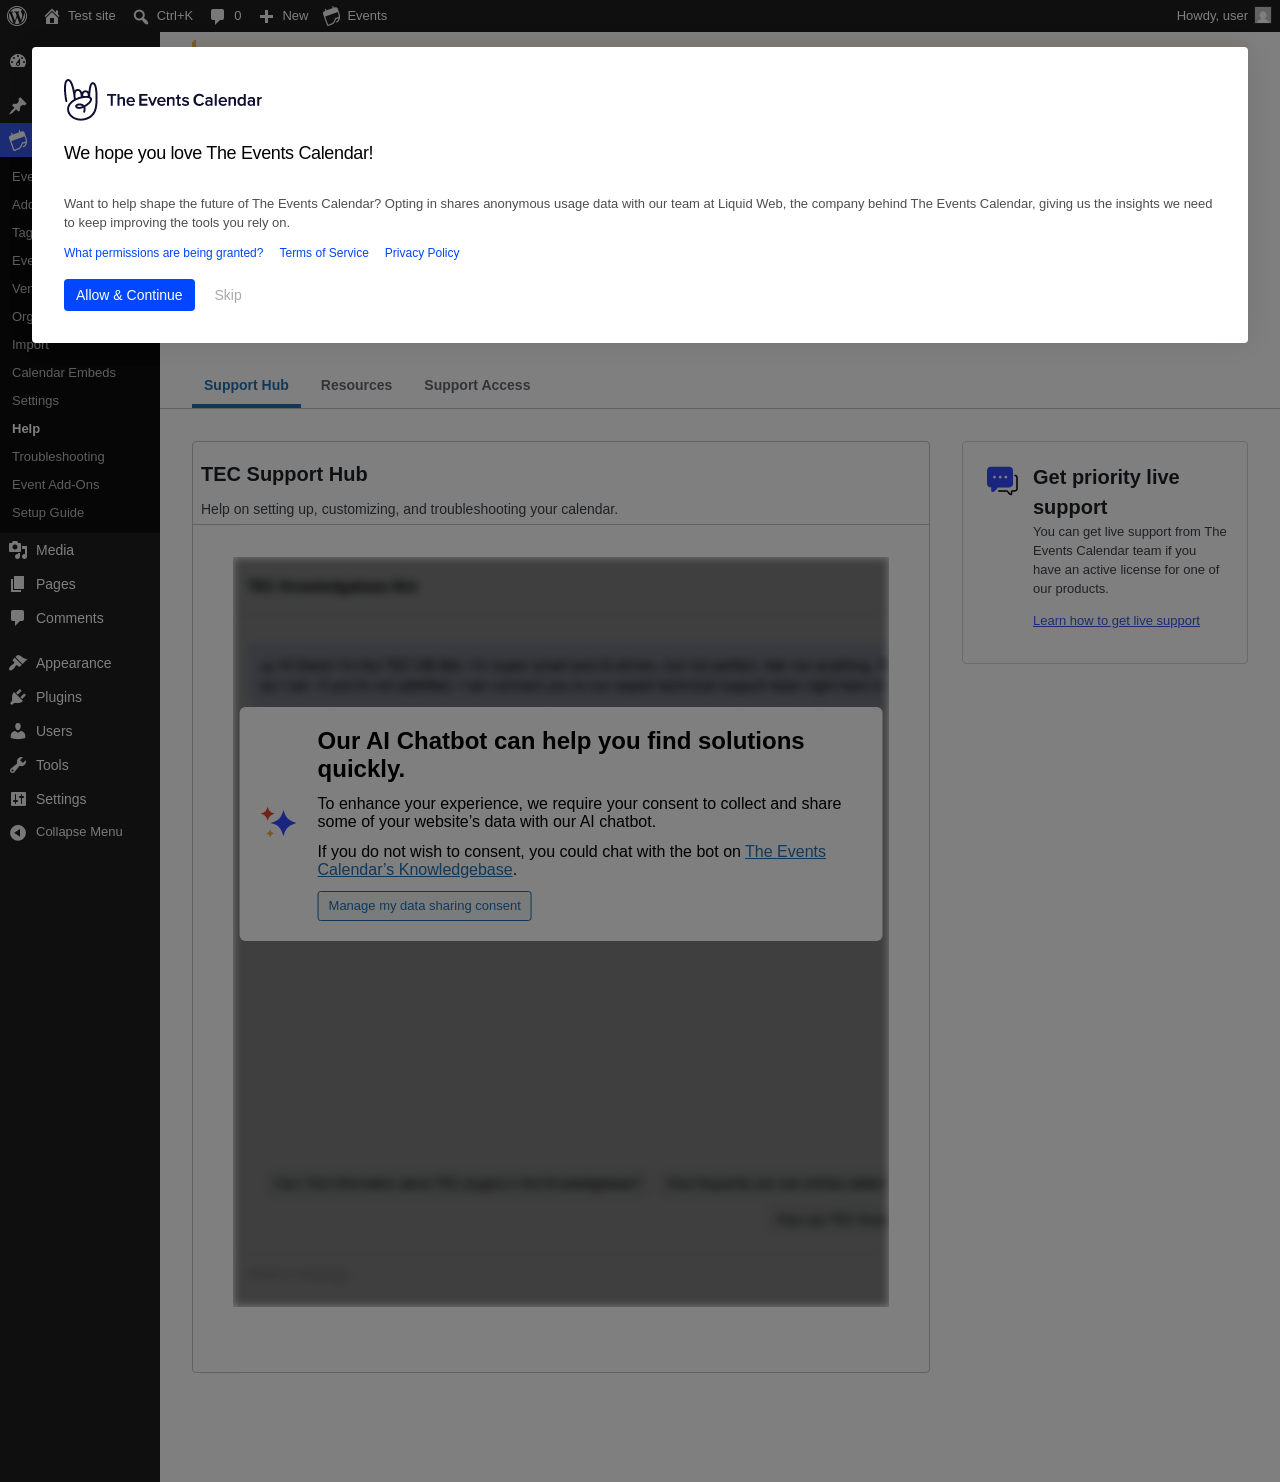Screen dimensions: 1280x1482
Task: Click Manage my data sharing consent
Action: pos(424,906)
